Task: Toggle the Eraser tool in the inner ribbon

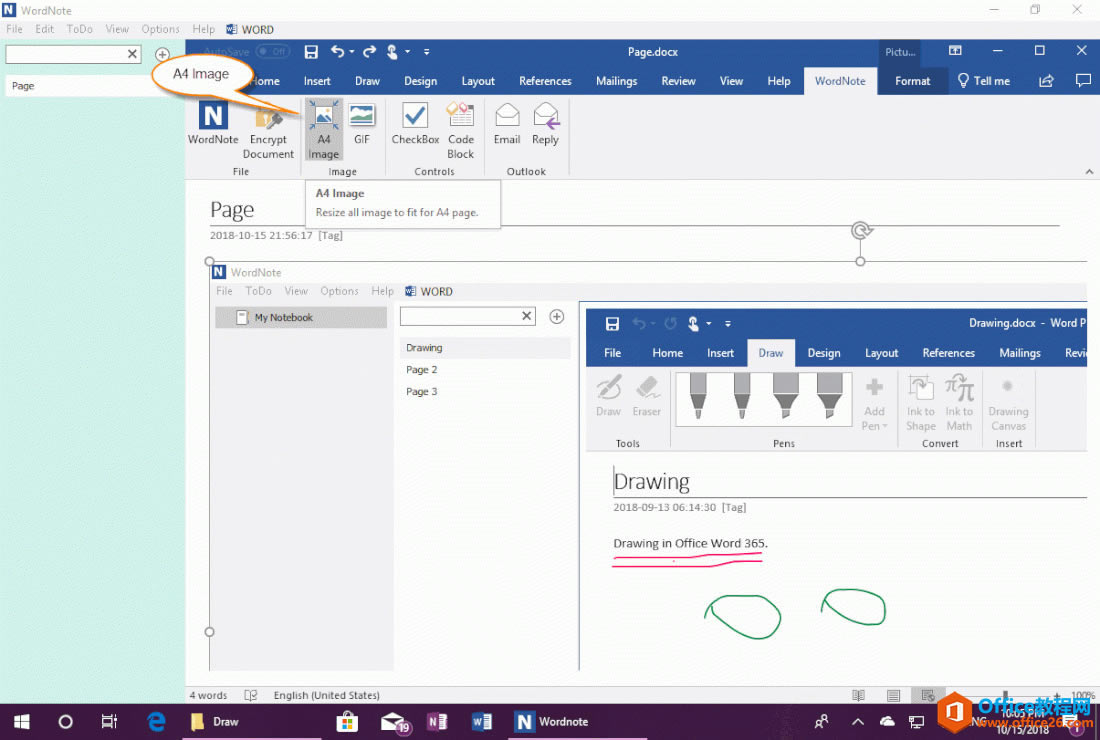Action: pyautogui.click(x=647, y=398)
